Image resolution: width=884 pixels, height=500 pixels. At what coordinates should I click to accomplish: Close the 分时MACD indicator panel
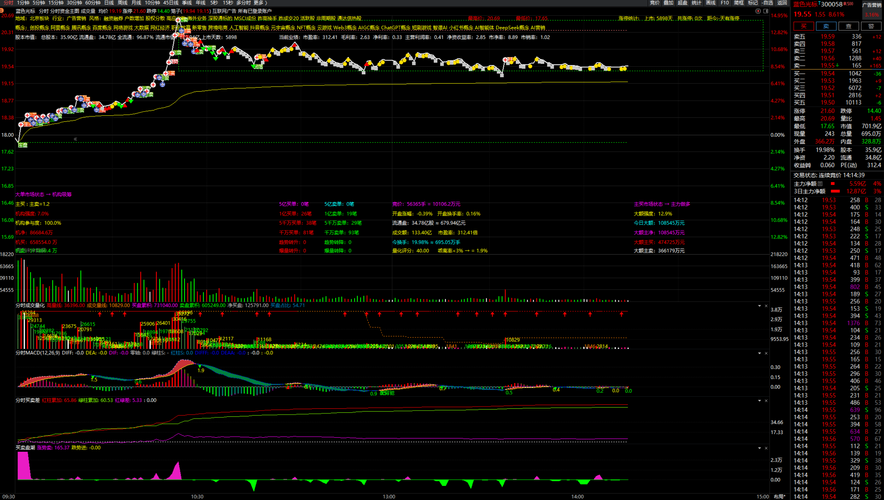click(x=766, y=353)
